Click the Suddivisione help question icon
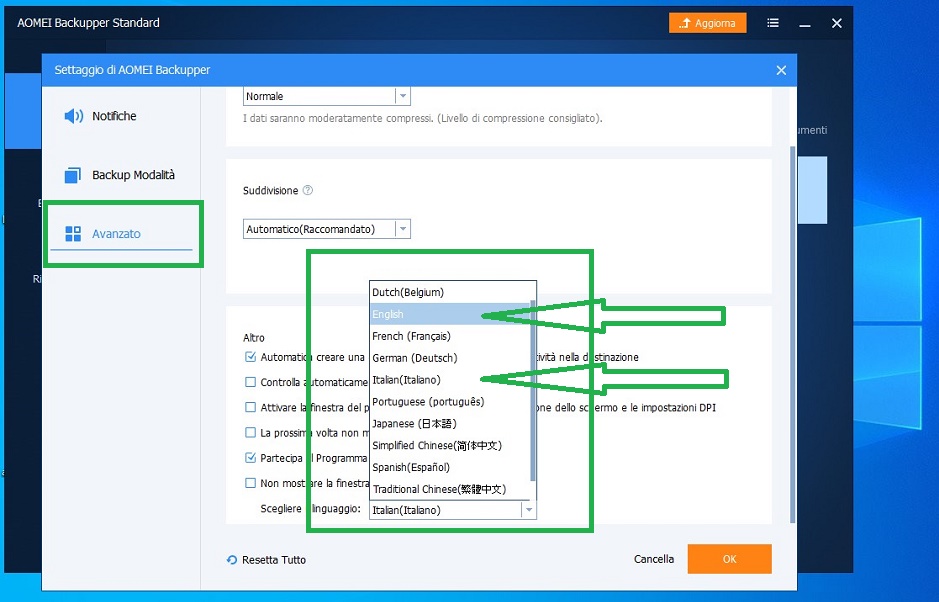The image size is (939, 602). pyautogui.click(x=308, y=190)
